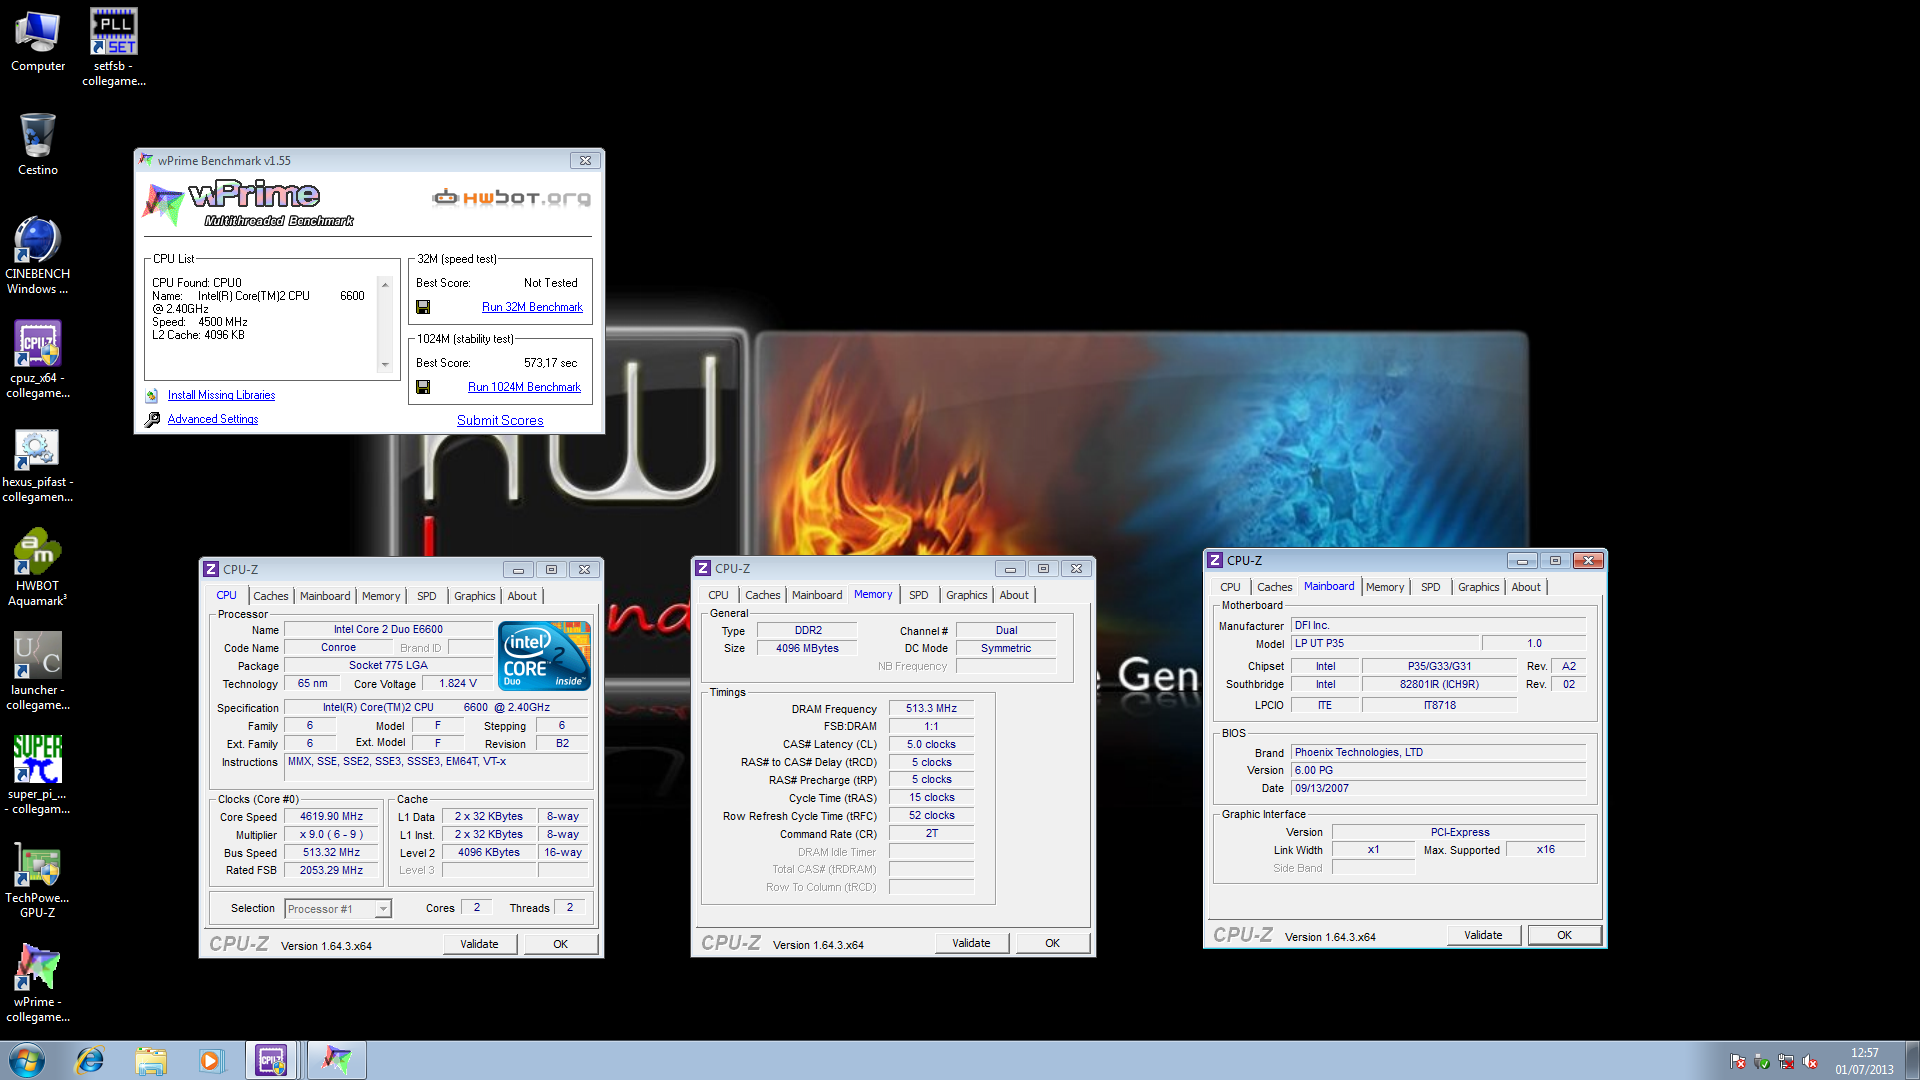The height and width of the screenshot is (1080, 1920).
Task: Click the DRAM Frequency 513.3 MHz field
Action: tap(931, 708)
